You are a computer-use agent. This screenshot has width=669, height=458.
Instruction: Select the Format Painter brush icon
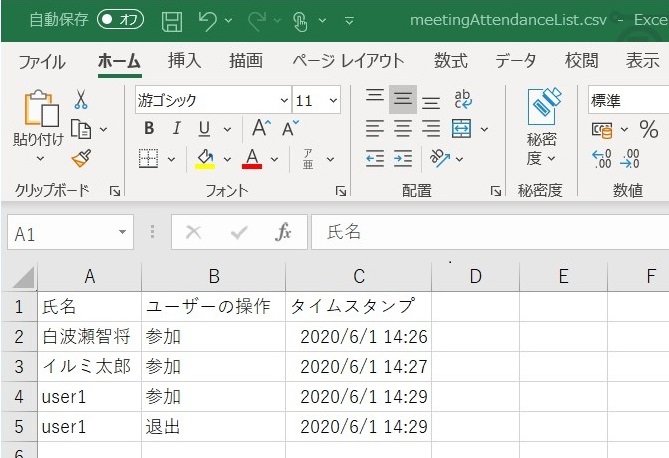coord(81,158)
